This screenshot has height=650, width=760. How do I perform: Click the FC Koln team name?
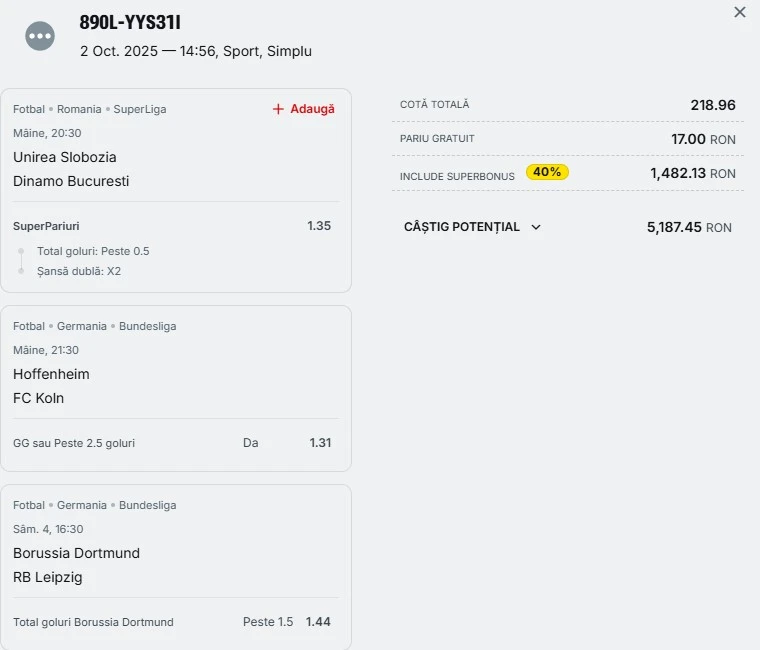click(x=39, y=398)
